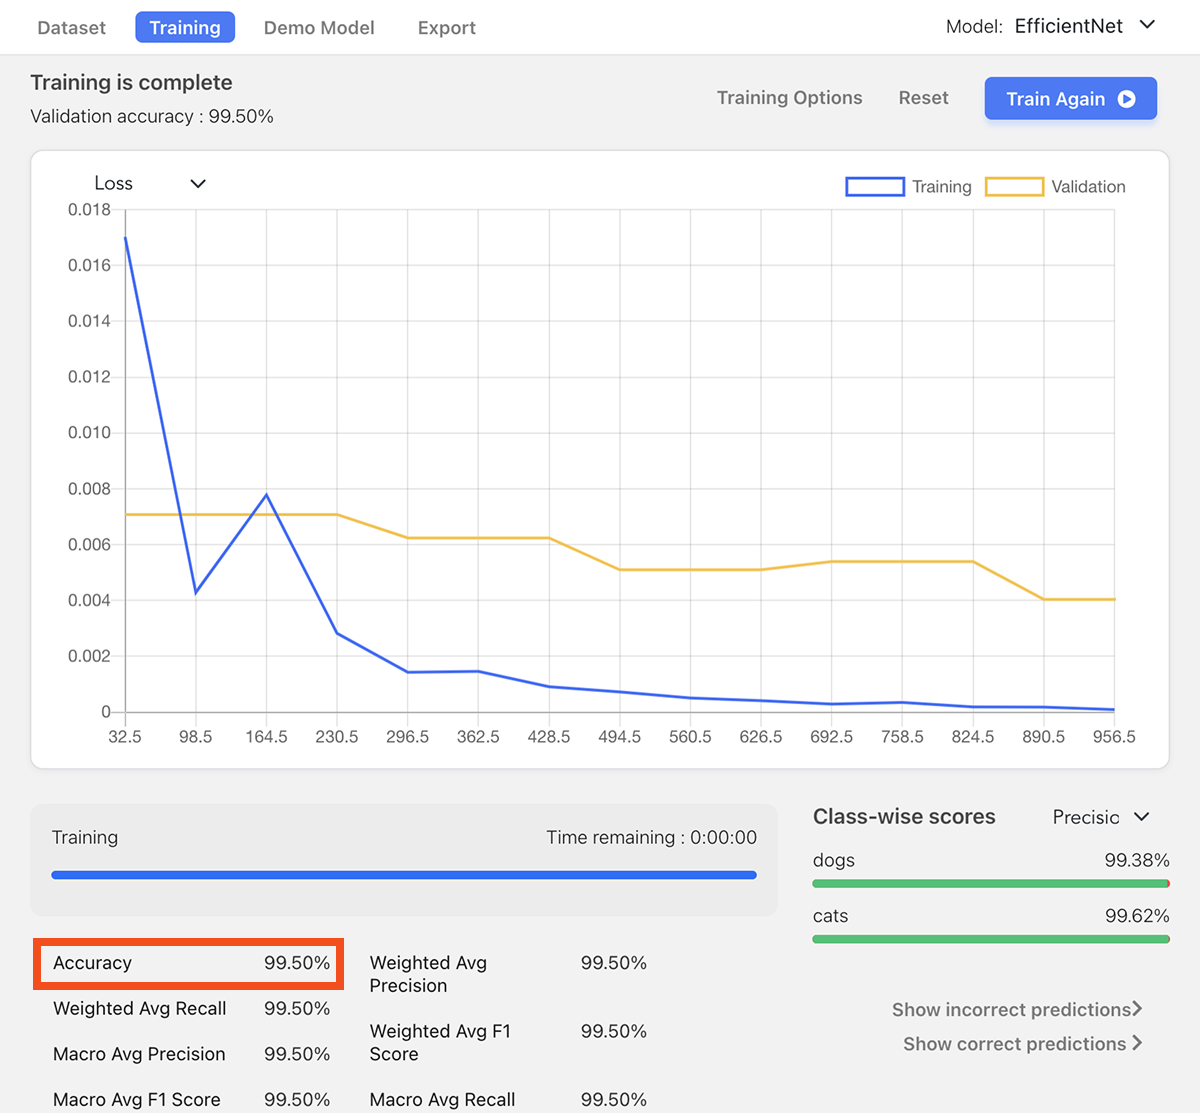Open the EfficientNet model dropdown
Screen dimensions: 1200x1113
[1085, 26]
